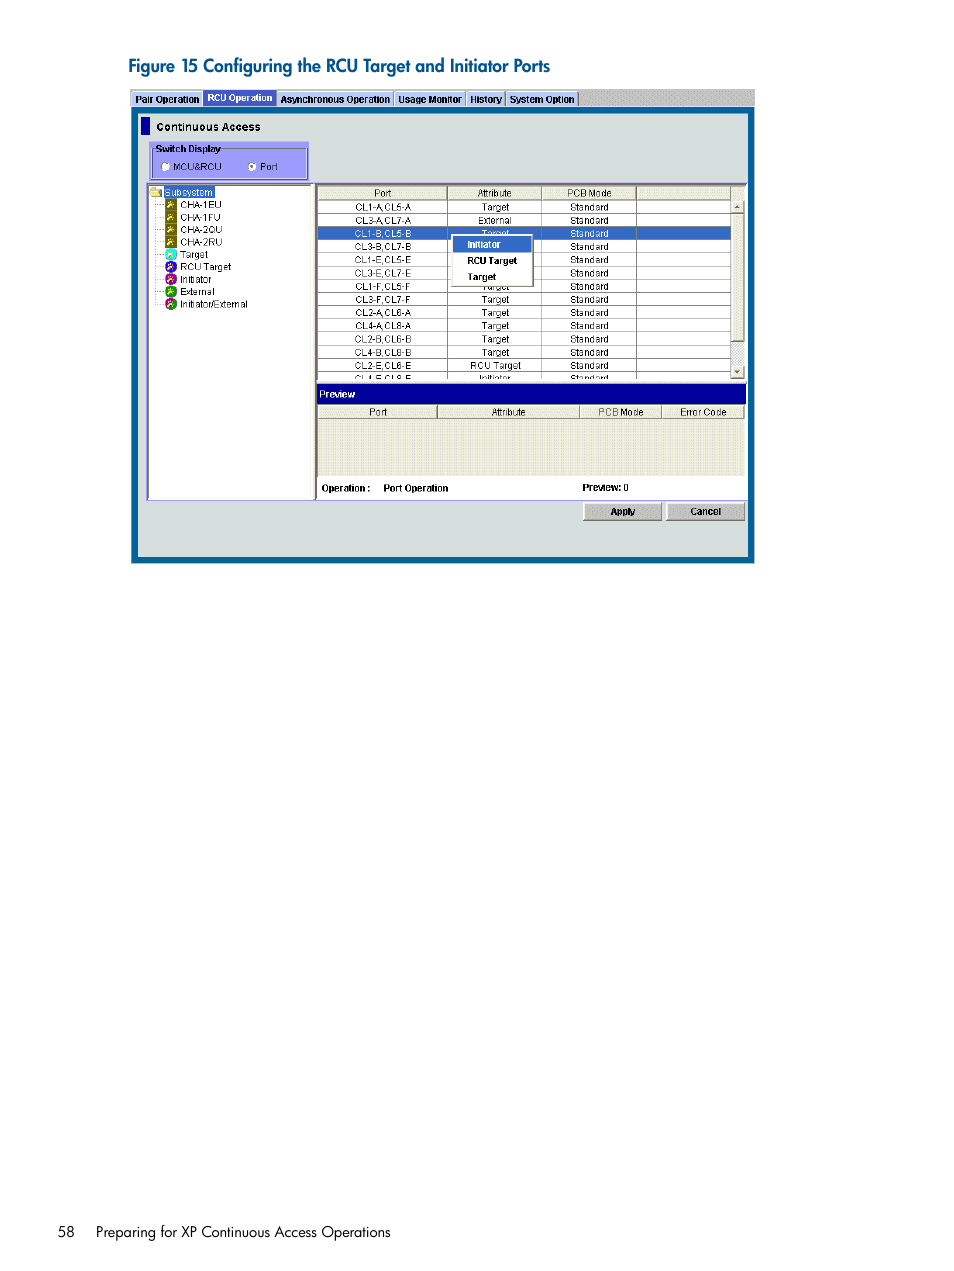954x1271 pixels.
Task: Sort by the Attribute column header
Action: [x=494, y=193]
